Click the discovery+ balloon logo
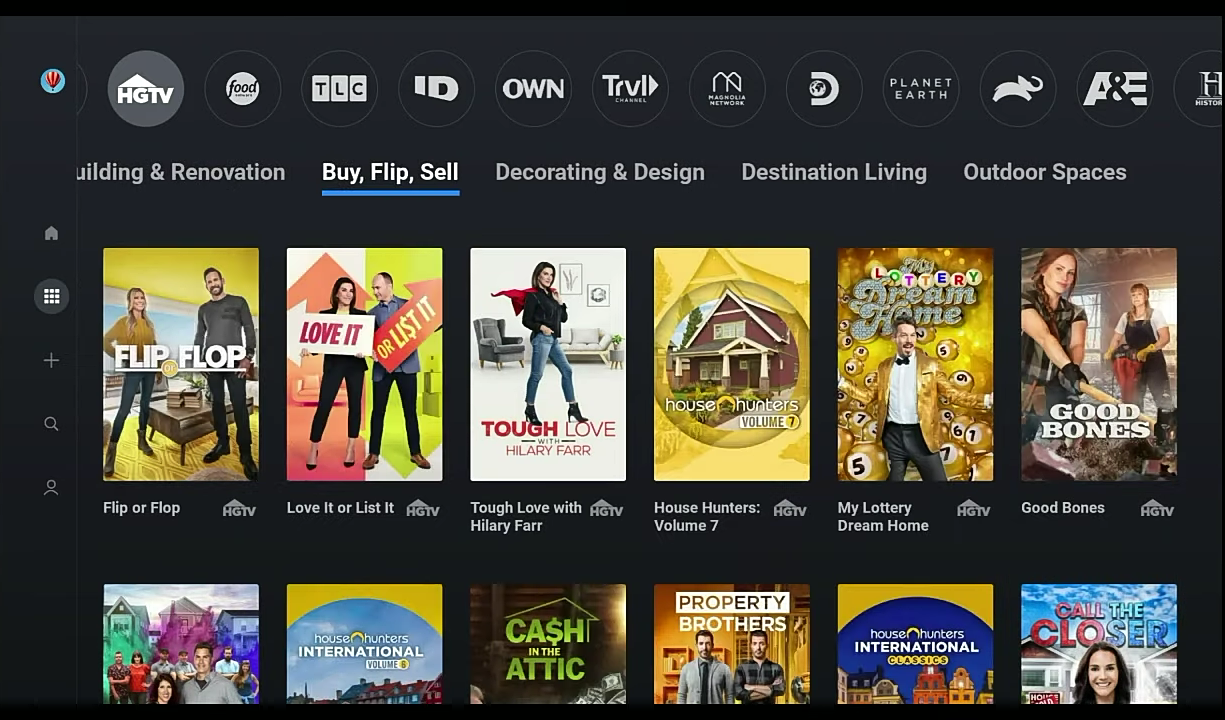This screenshot has width=1225, height=720. [53, 81]
